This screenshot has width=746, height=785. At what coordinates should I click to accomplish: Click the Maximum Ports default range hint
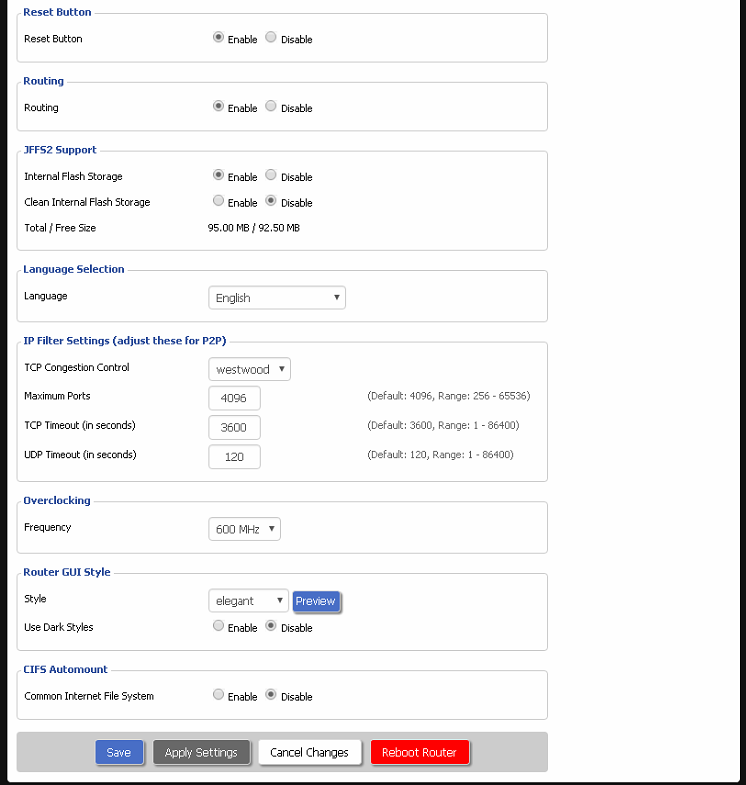449,396
